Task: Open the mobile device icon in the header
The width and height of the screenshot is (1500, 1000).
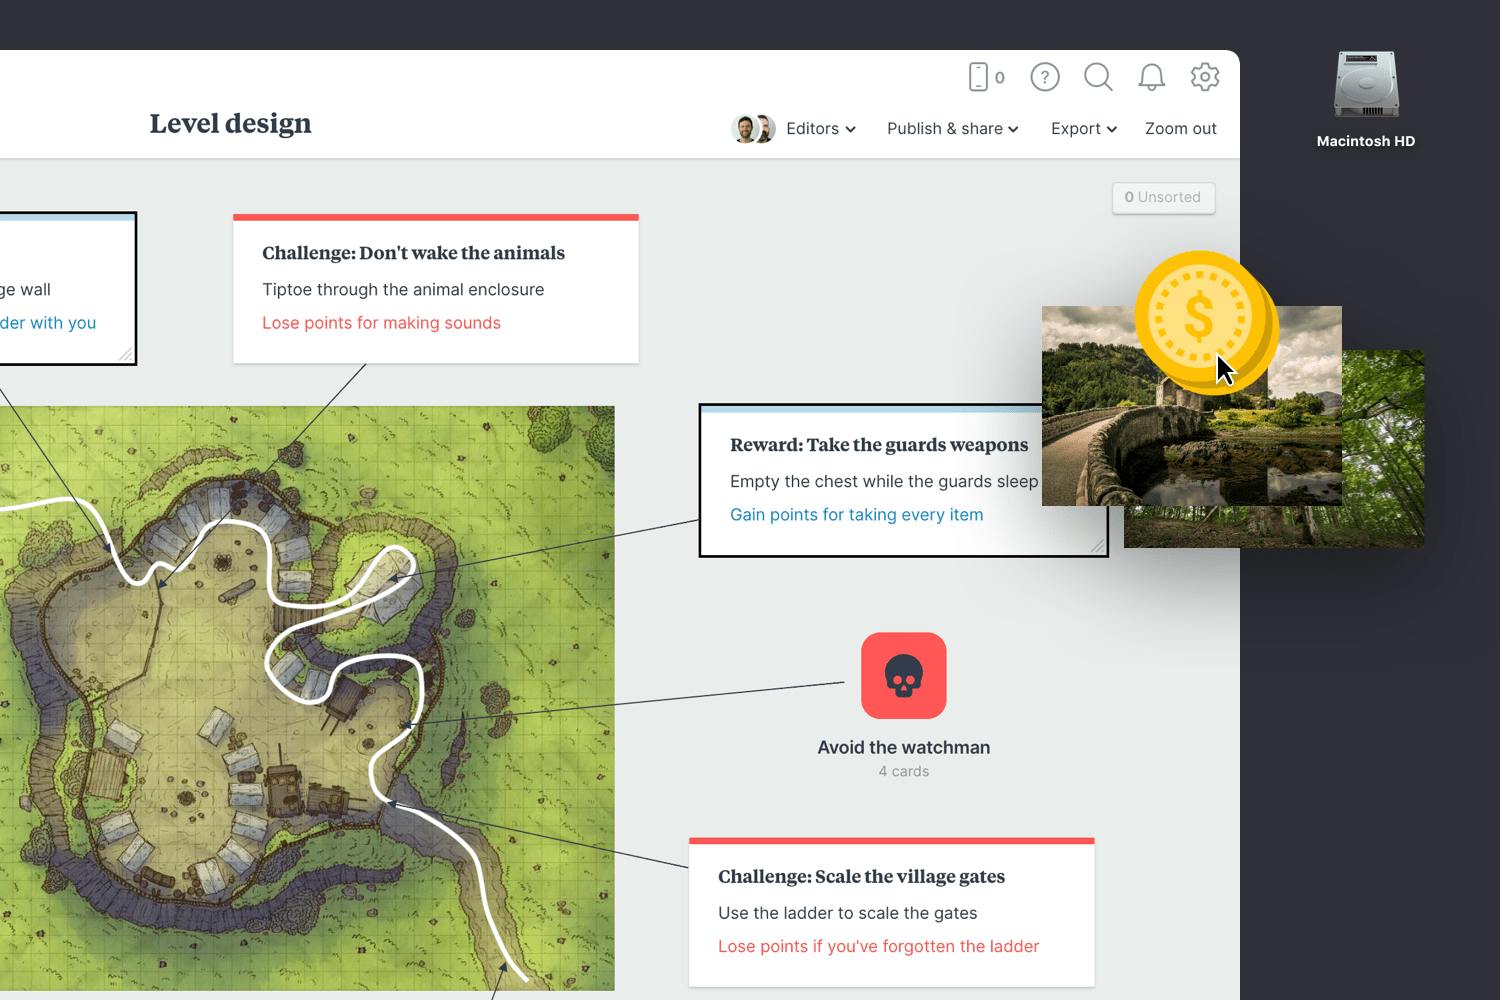Action: 979,77
